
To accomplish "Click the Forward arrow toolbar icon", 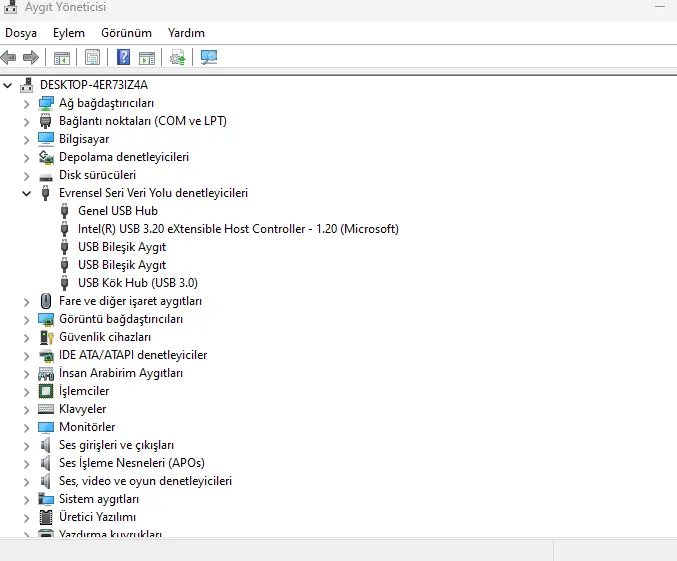I will pyautogui.click(x=31, y=57).
